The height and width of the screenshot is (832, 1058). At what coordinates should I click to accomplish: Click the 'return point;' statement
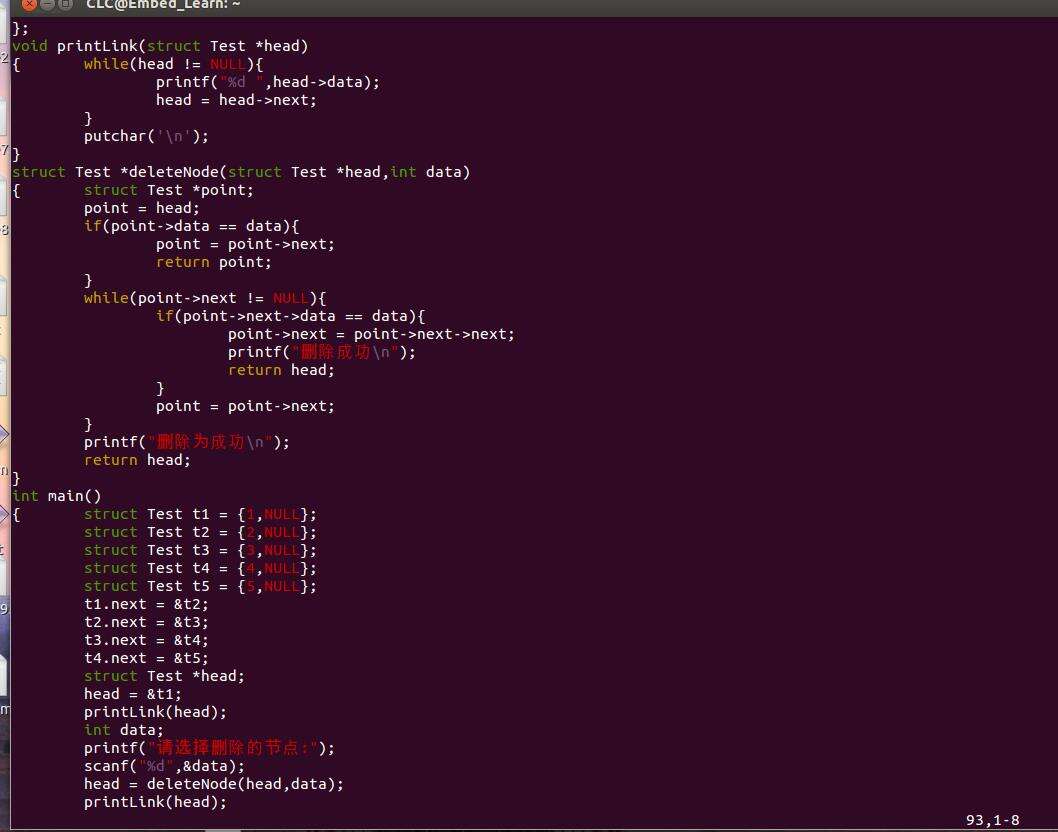click(x=213, y=262)
